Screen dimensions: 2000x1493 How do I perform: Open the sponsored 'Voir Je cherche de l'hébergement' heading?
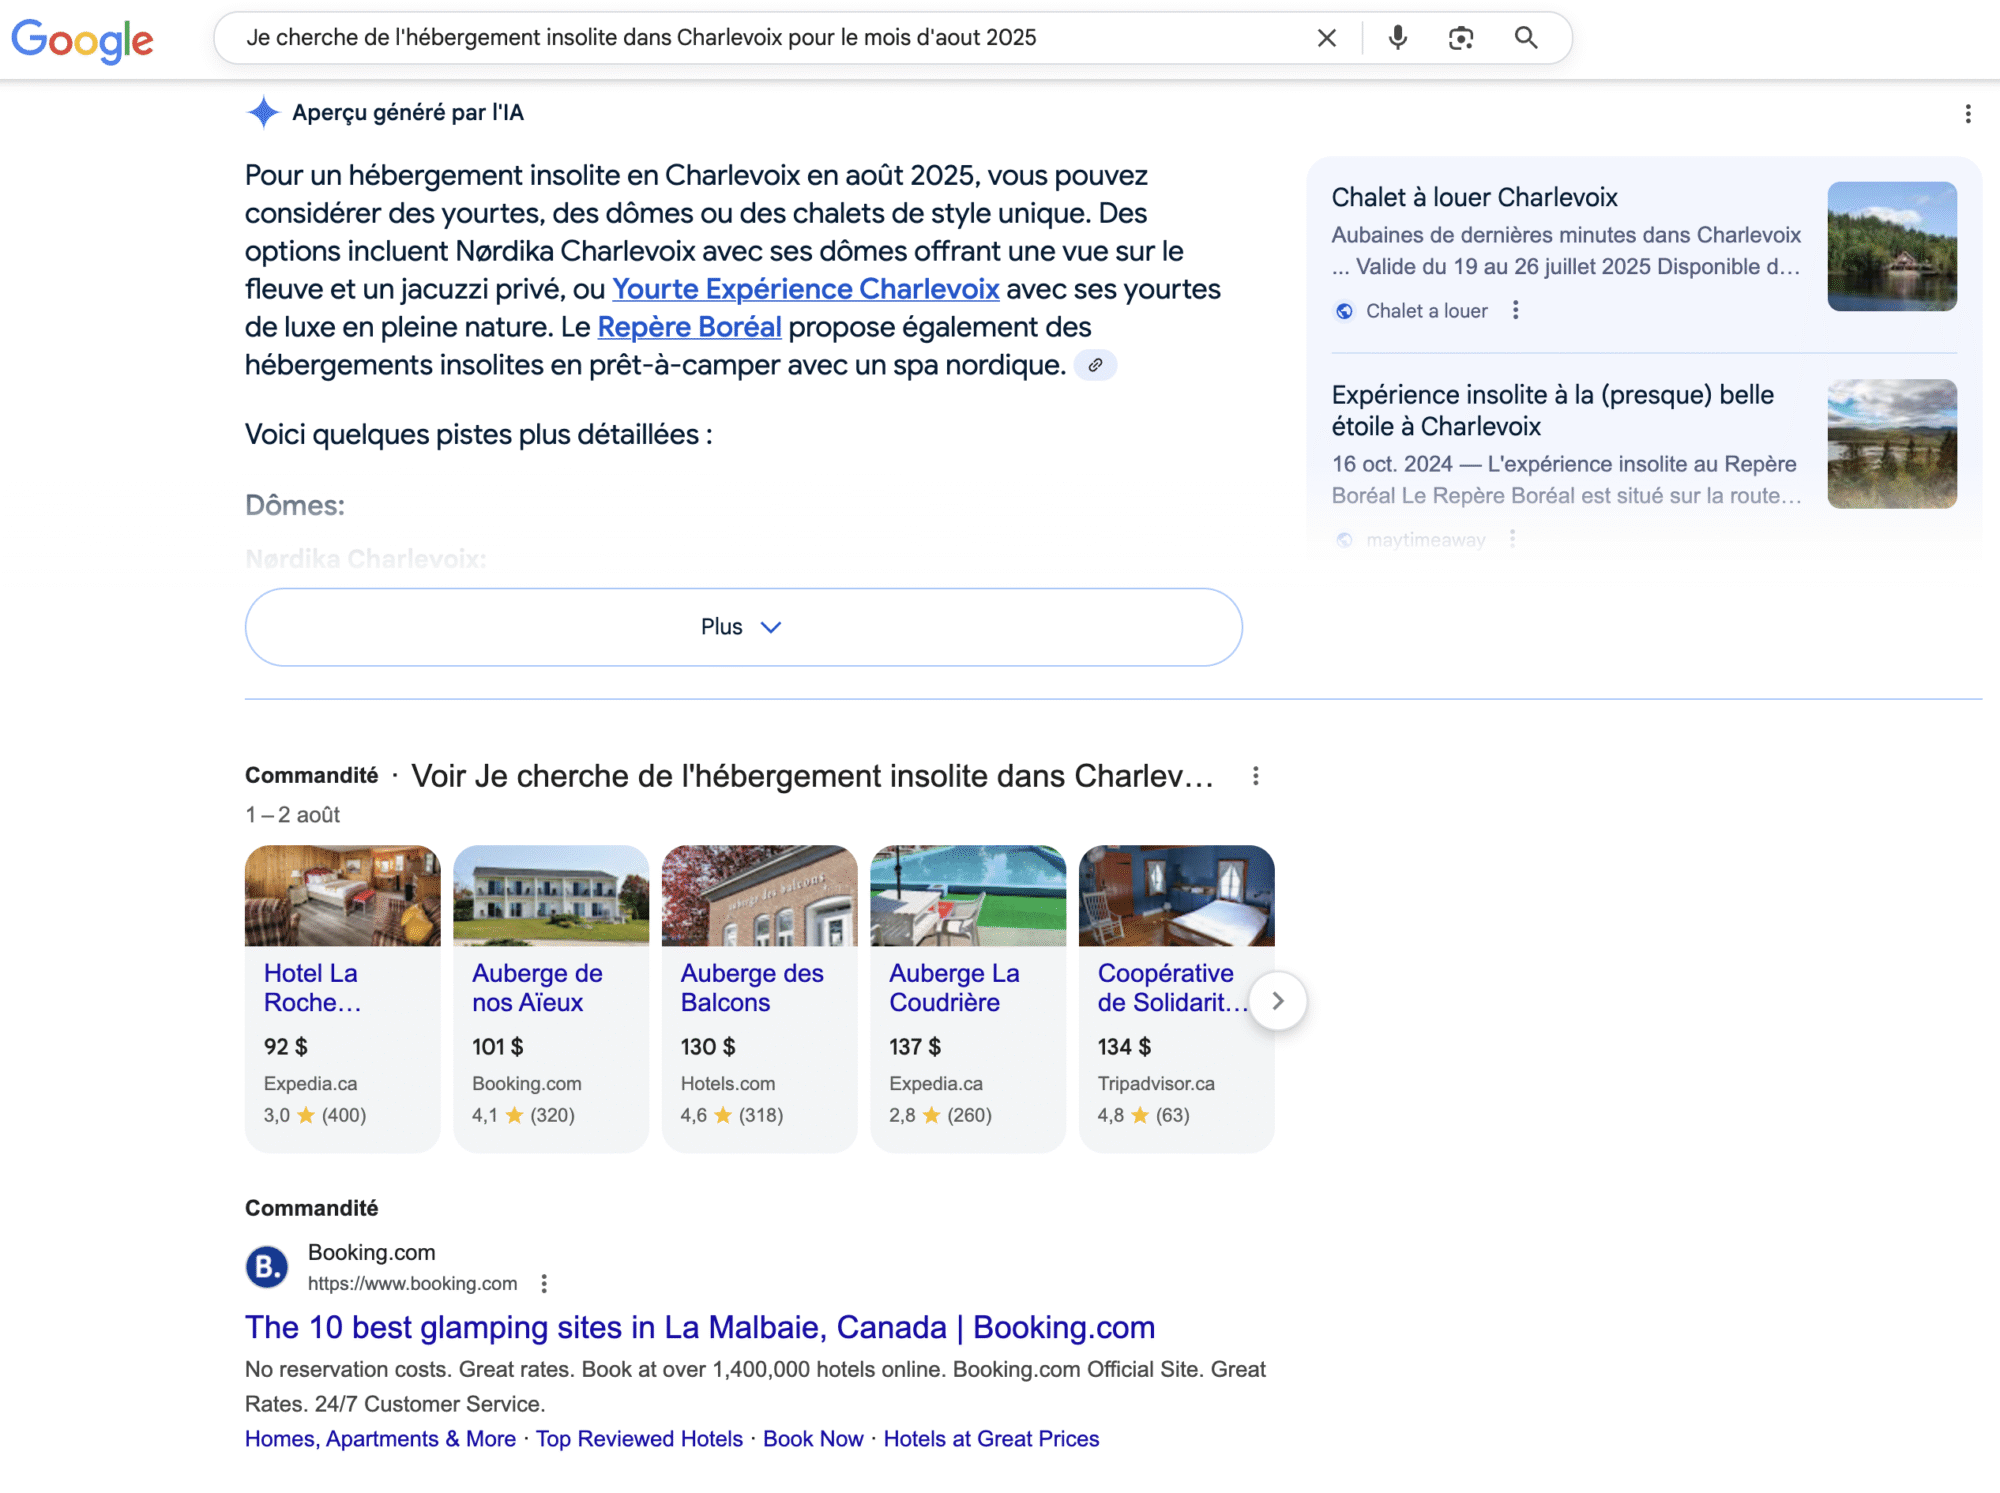pyautogui.click(x=812, y=776)
